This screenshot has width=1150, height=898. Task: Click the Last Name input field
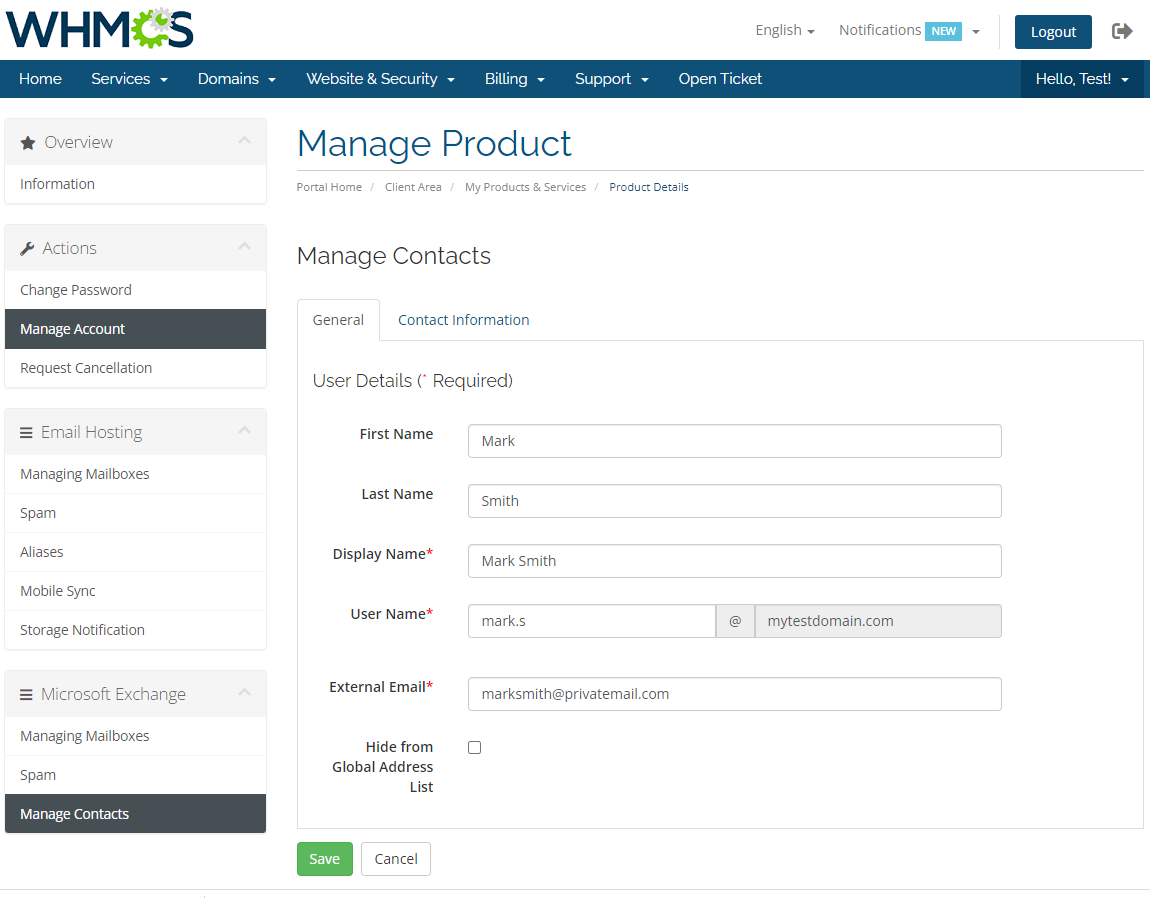tap(735, 501)
